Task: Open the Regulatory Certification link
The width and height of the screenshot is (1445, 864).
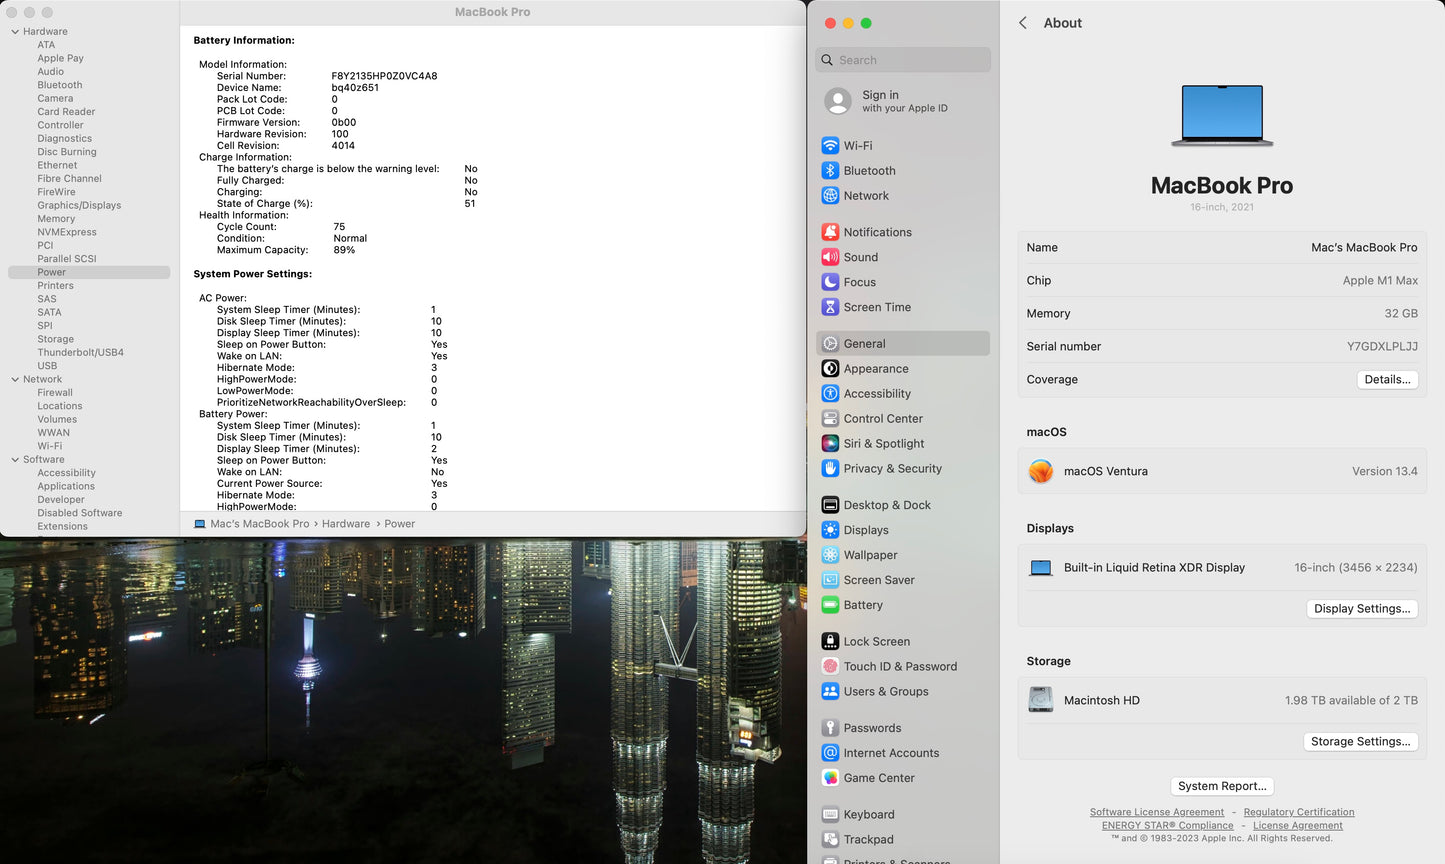Action: (x=1299, y=812)
